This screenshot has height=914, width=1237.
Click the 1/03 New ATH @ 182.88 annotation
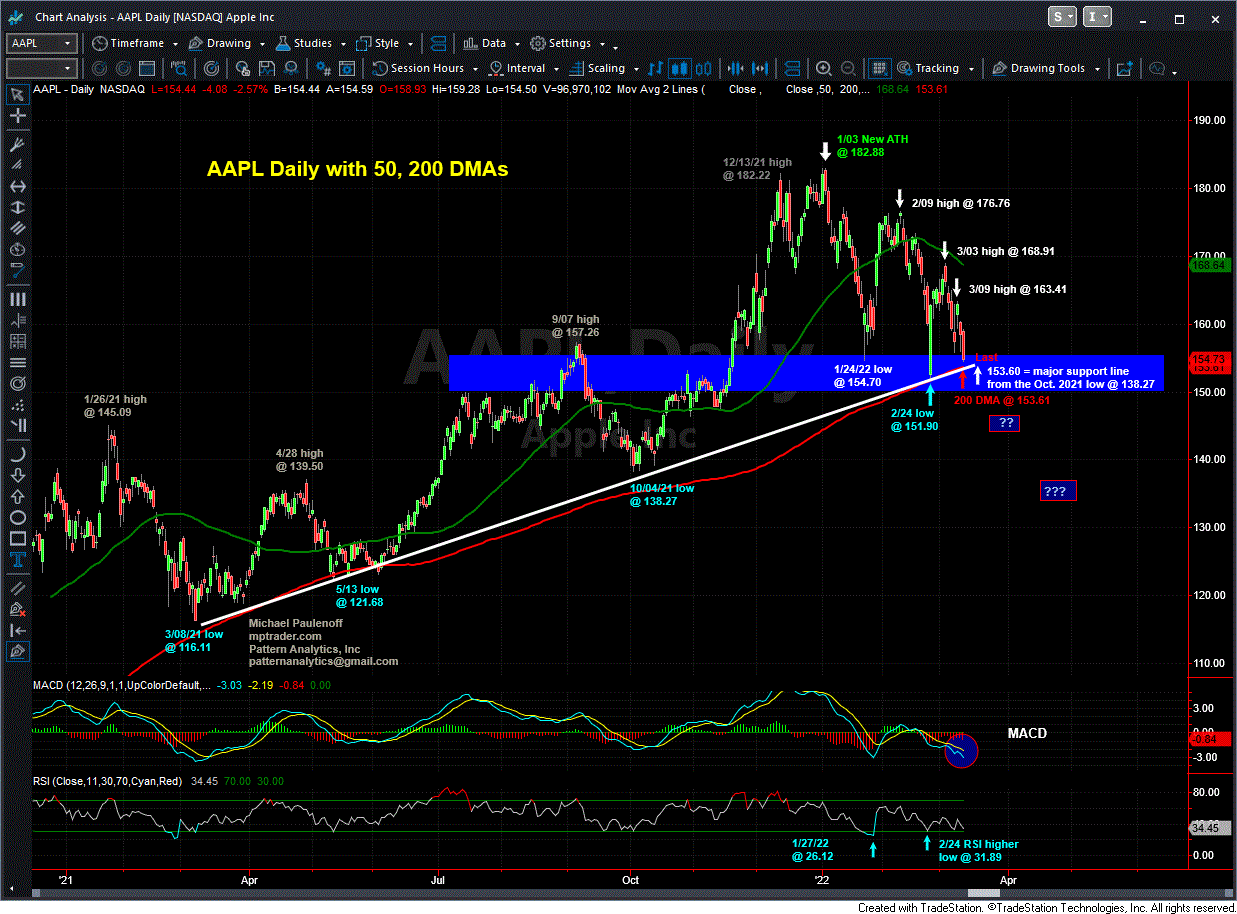873,145
